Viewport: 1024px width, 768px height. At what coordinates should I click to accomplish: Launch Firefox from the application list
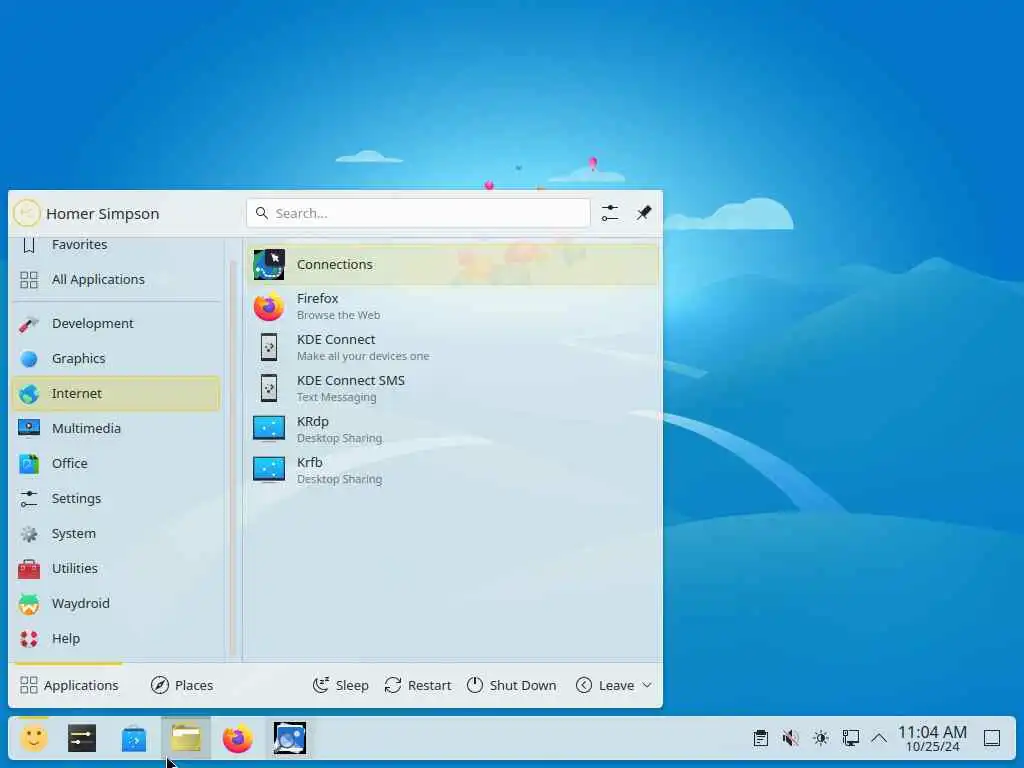[453, 306]
